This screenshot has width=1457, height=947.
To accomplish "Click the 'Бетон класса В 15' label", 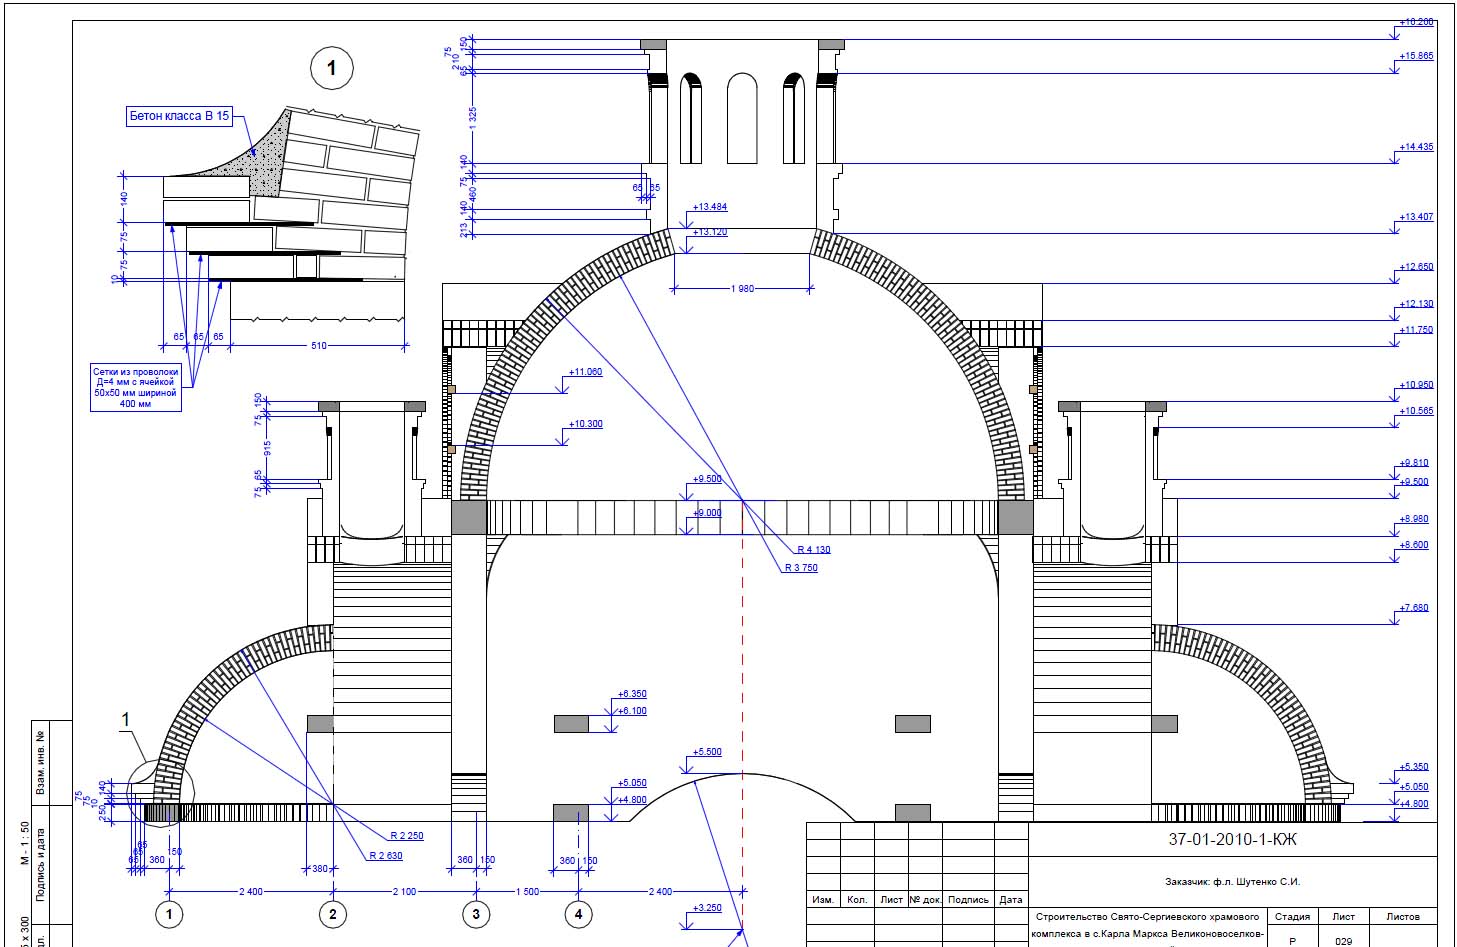I will pos(179,116).
